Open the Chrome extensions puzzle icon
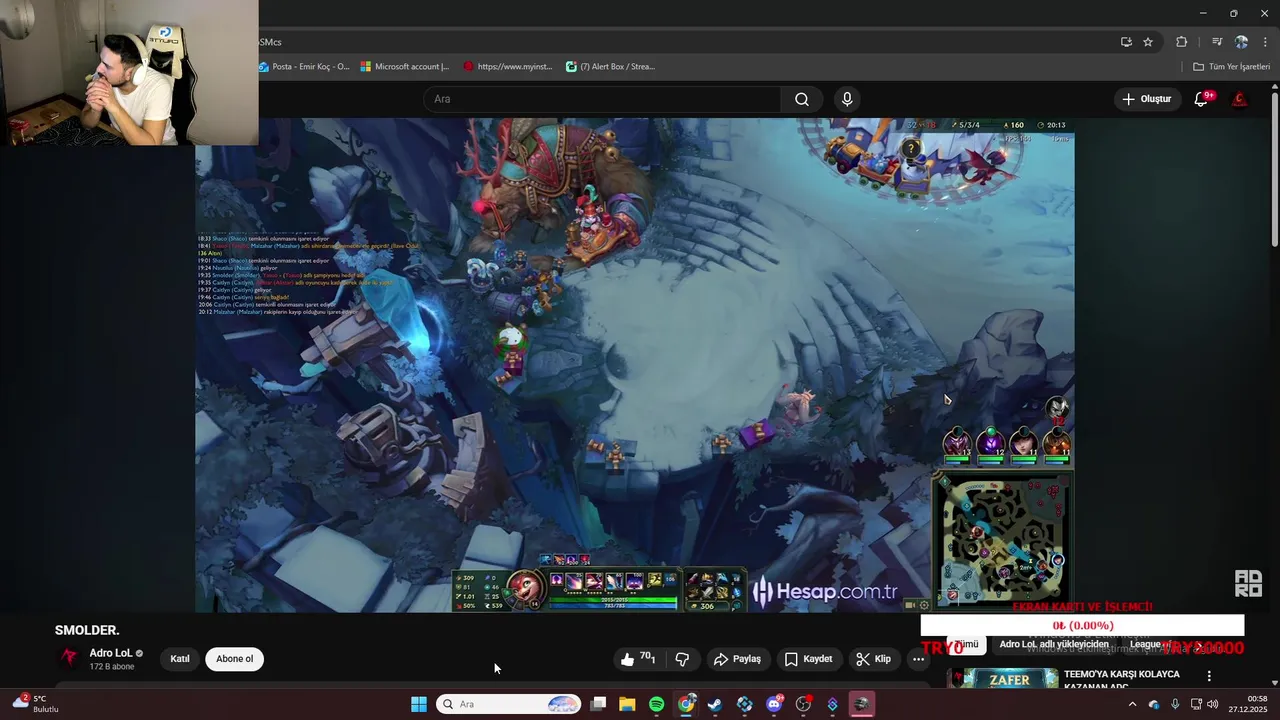 tap(1181, 42)
